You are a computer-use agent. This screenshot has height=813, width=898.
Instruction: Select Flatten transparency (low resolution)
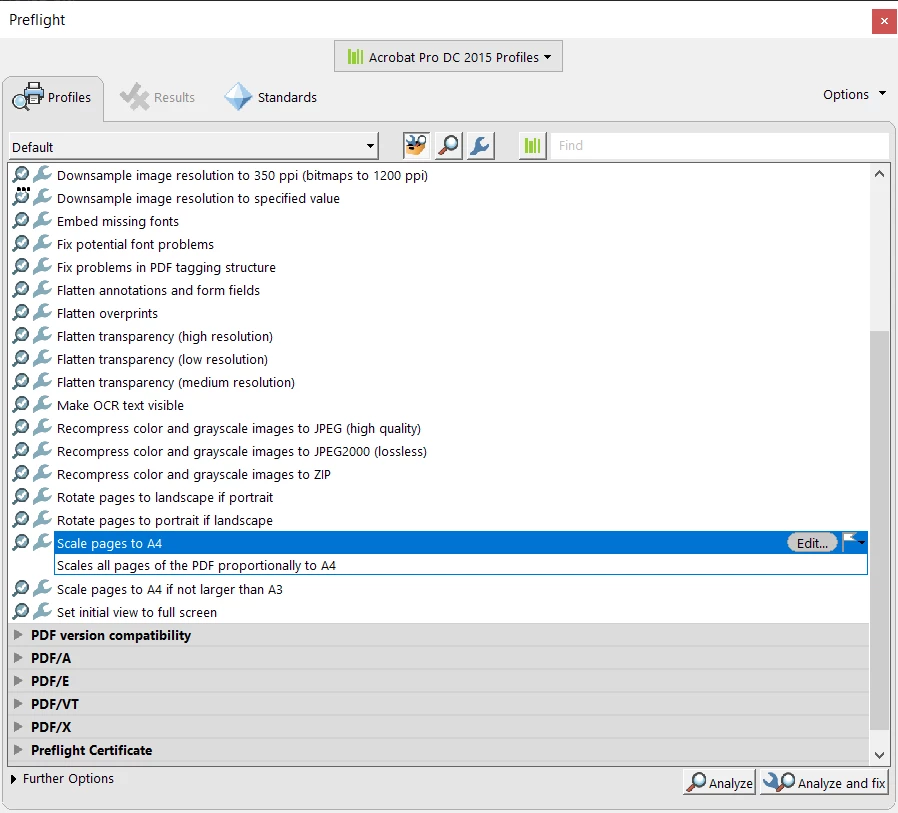tap(162, 359)
